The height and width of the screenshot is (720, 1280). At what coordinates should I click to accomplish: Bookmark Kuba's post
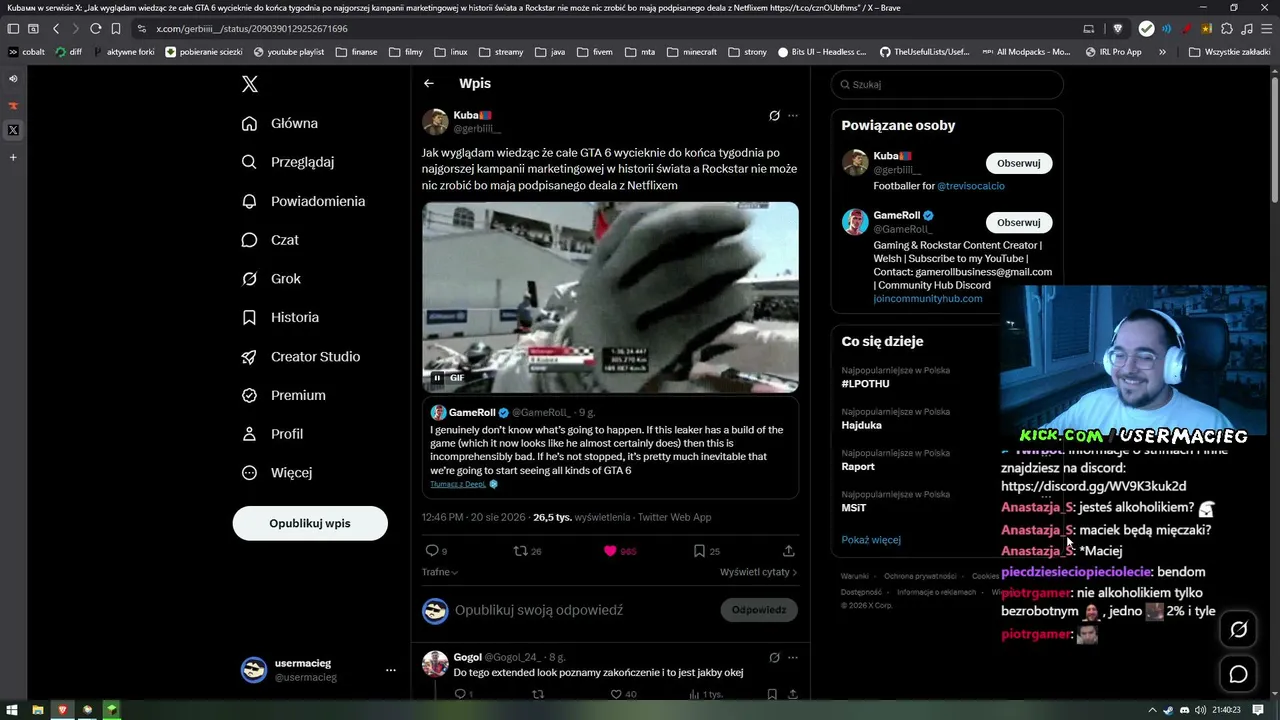pyautogui.click(x=700, y=551)
